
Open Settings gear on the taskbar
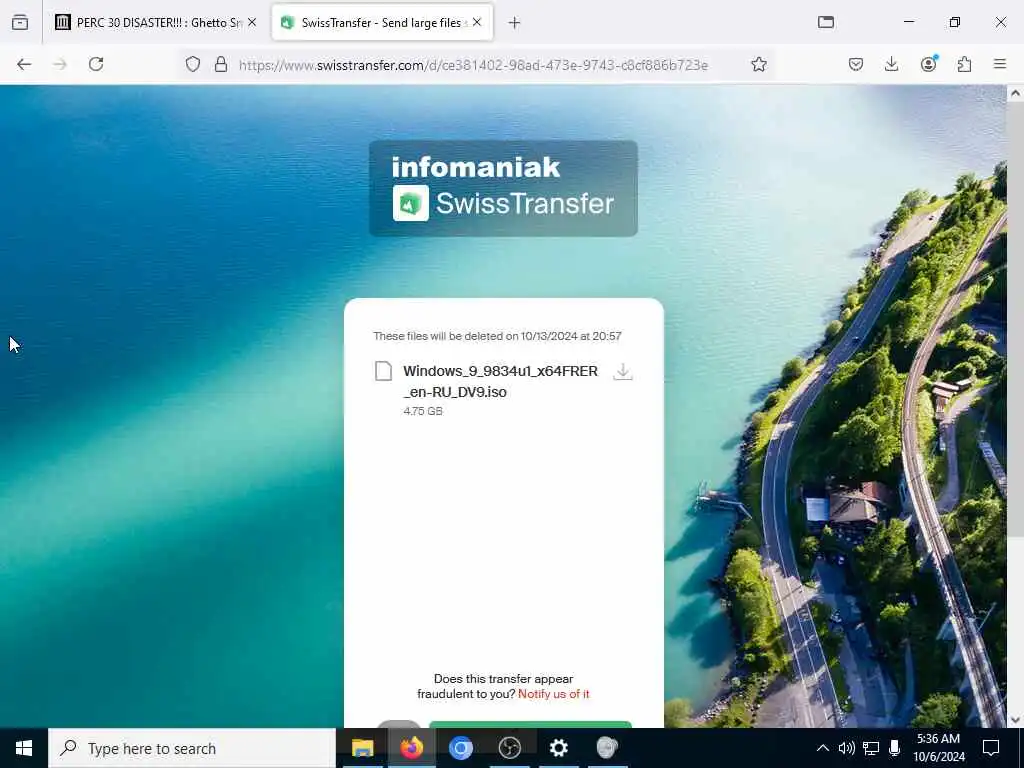pyautogui.click(x=558, y=748)
